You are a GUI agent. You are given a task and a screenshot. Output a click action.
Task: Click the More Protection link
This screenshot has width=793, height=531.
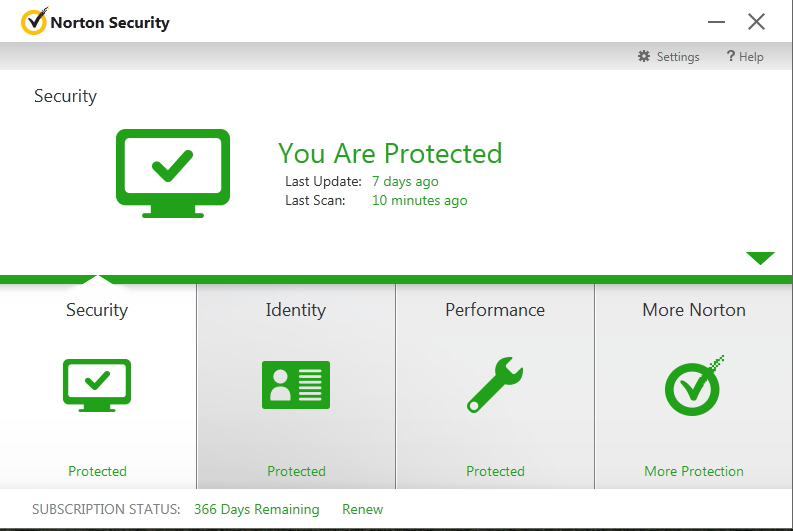point(694,471)
